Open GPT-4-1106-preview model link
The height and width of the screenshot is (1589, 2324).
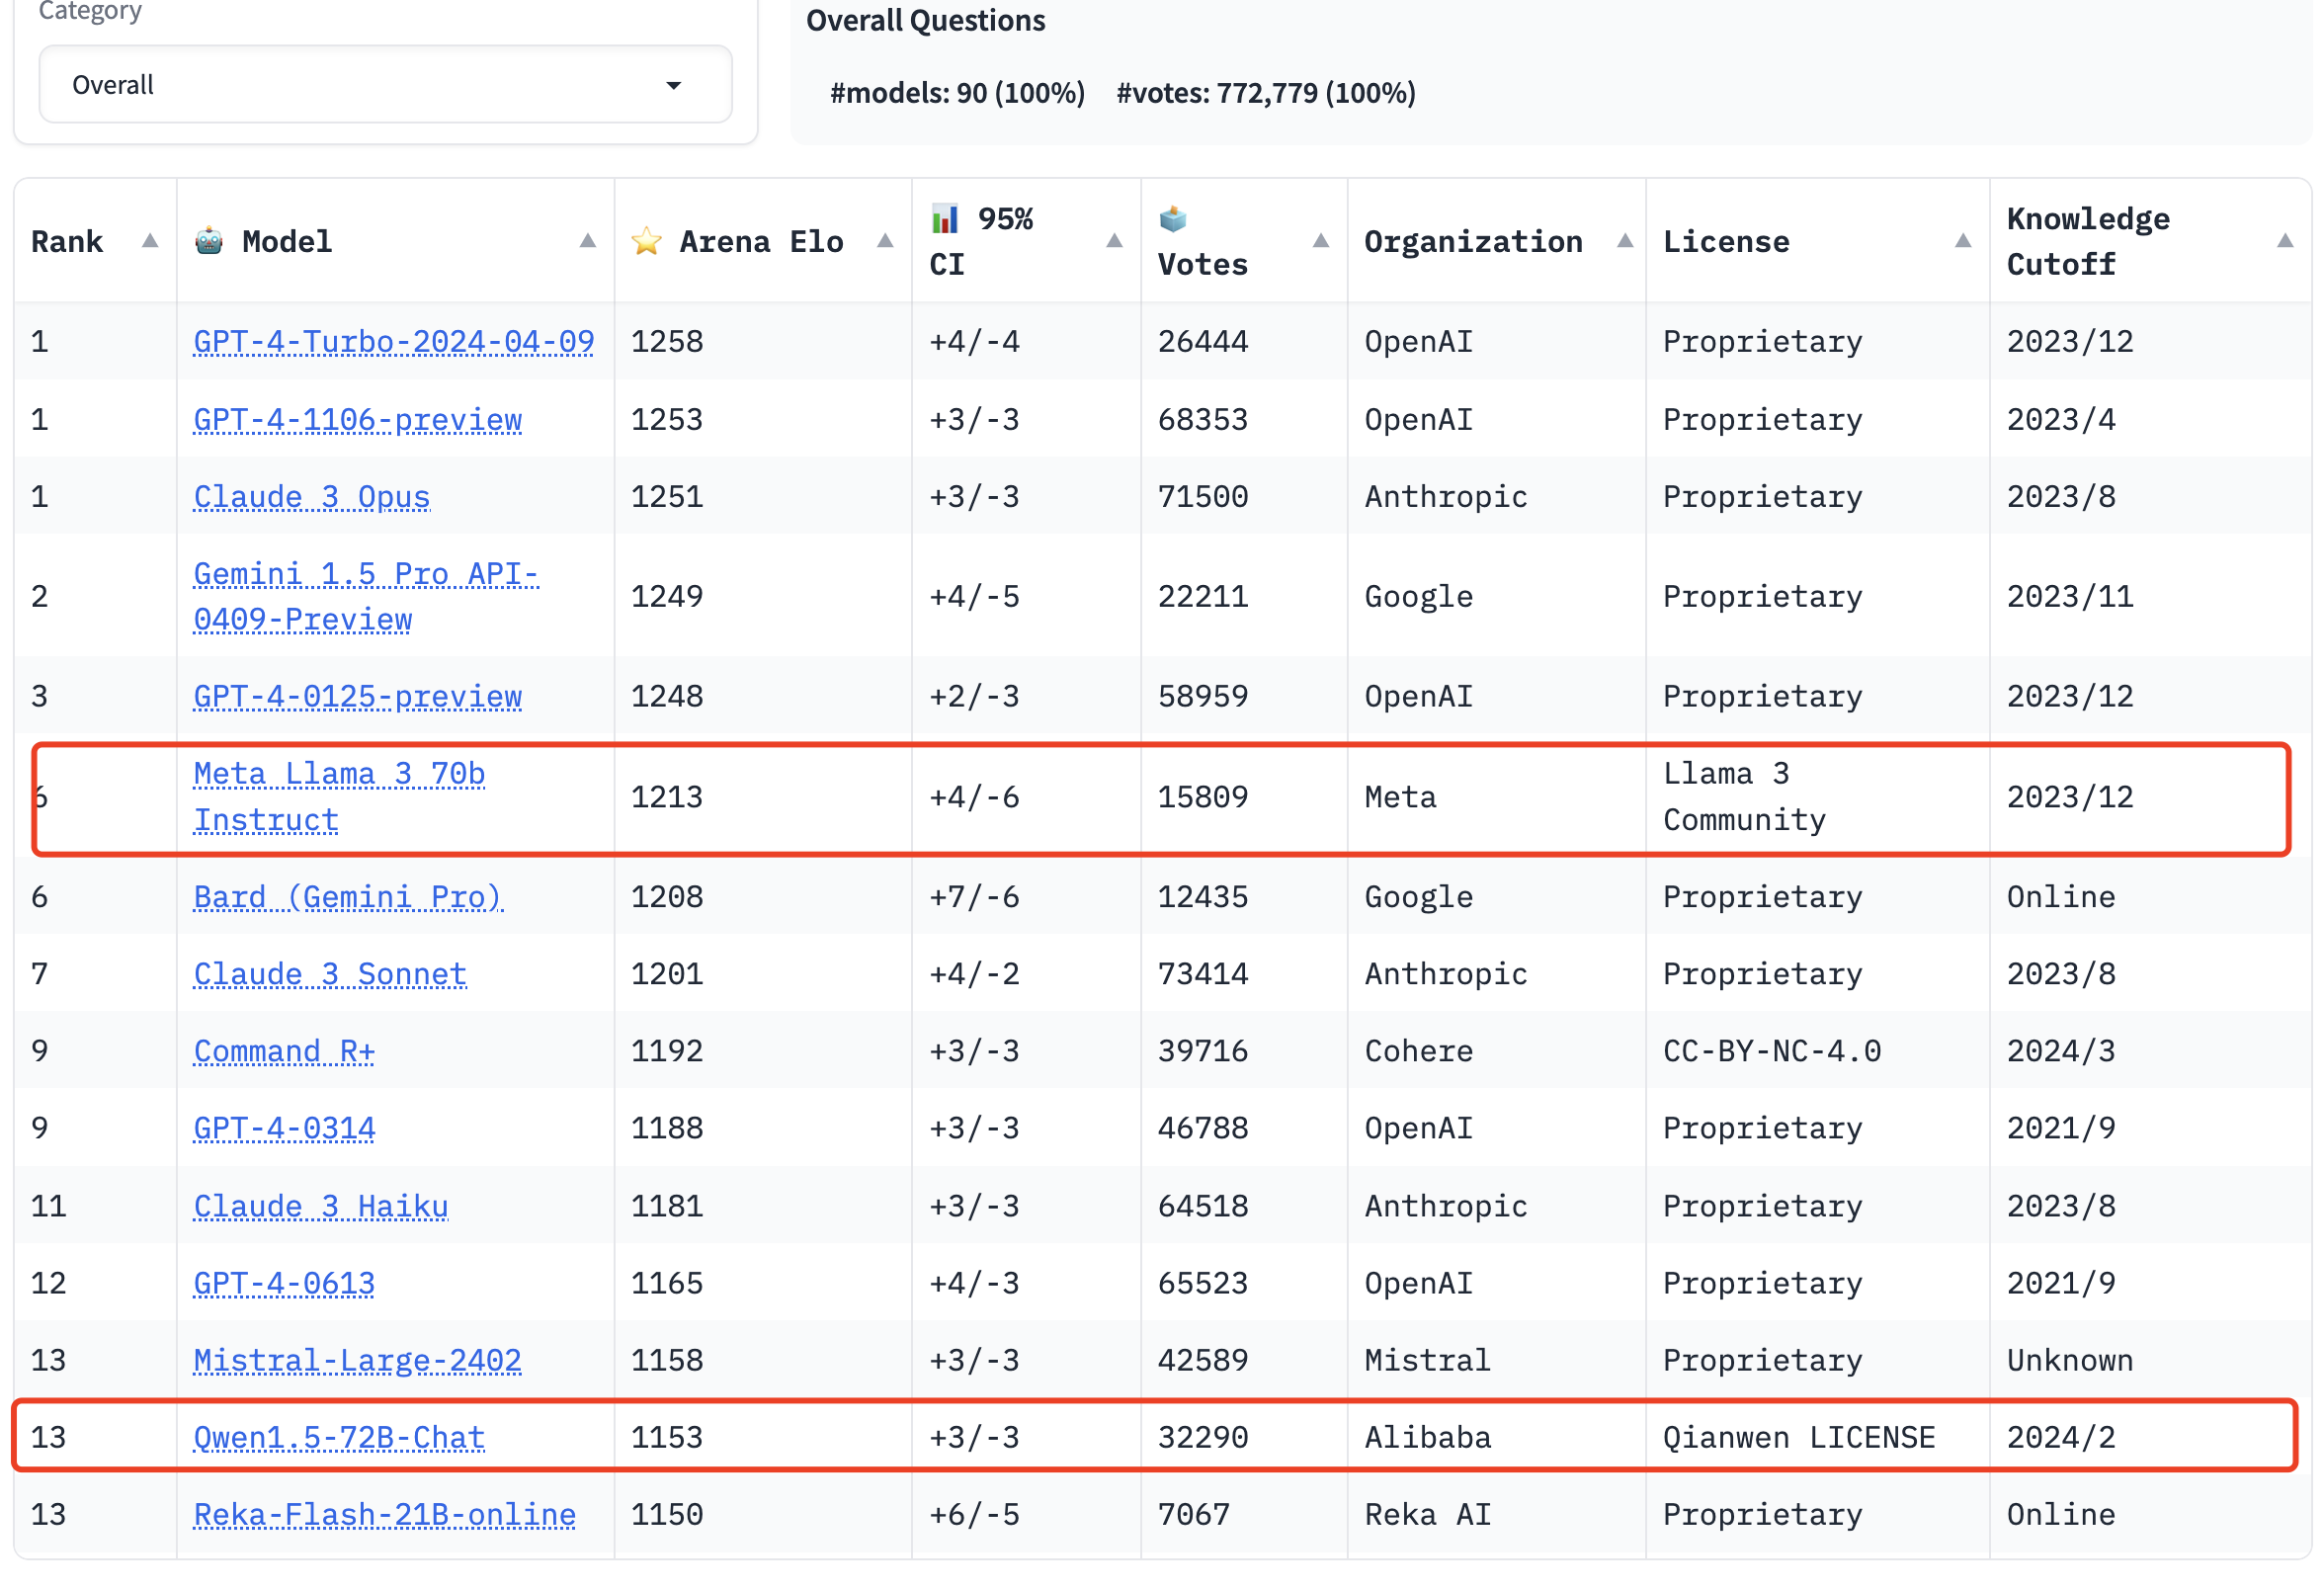(358, 420)
